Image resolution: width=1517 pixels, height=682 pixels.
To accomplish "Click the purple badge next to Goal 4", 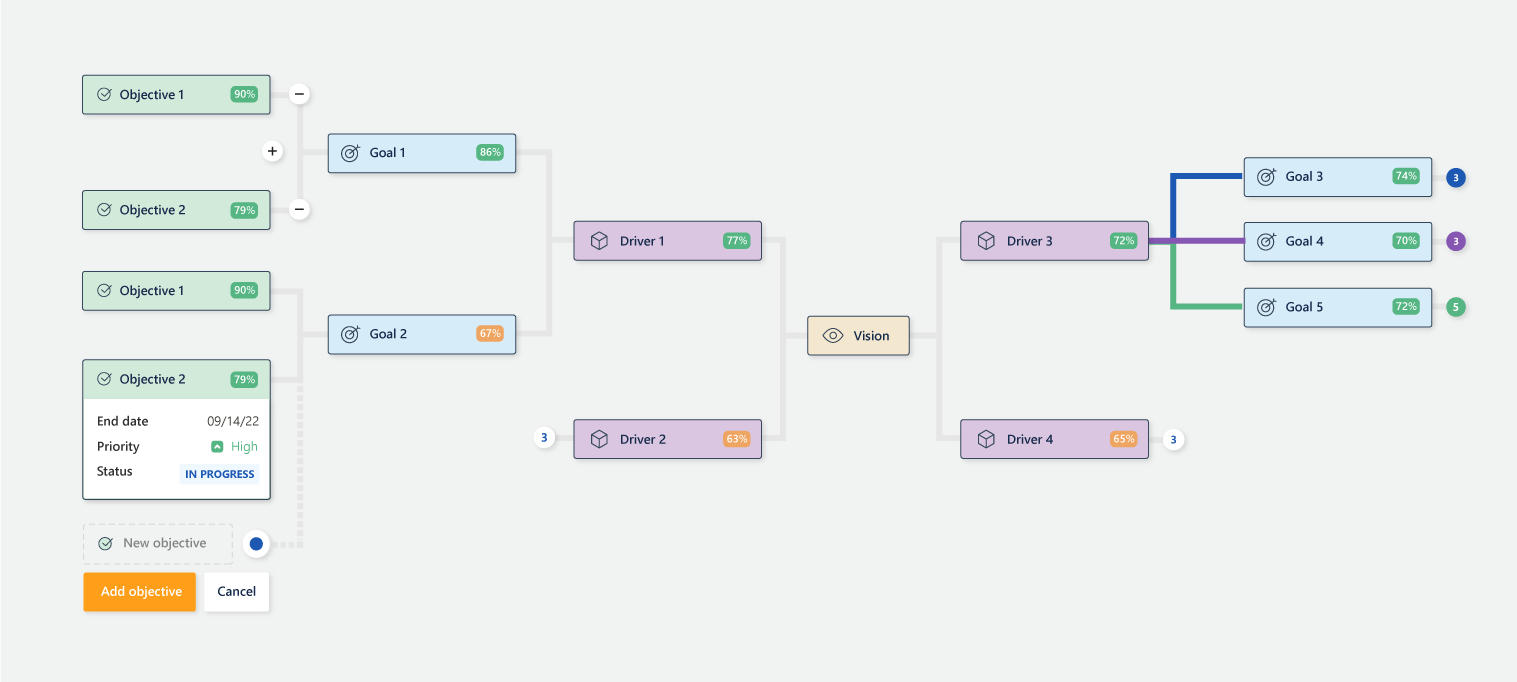I will [1456, 241].
